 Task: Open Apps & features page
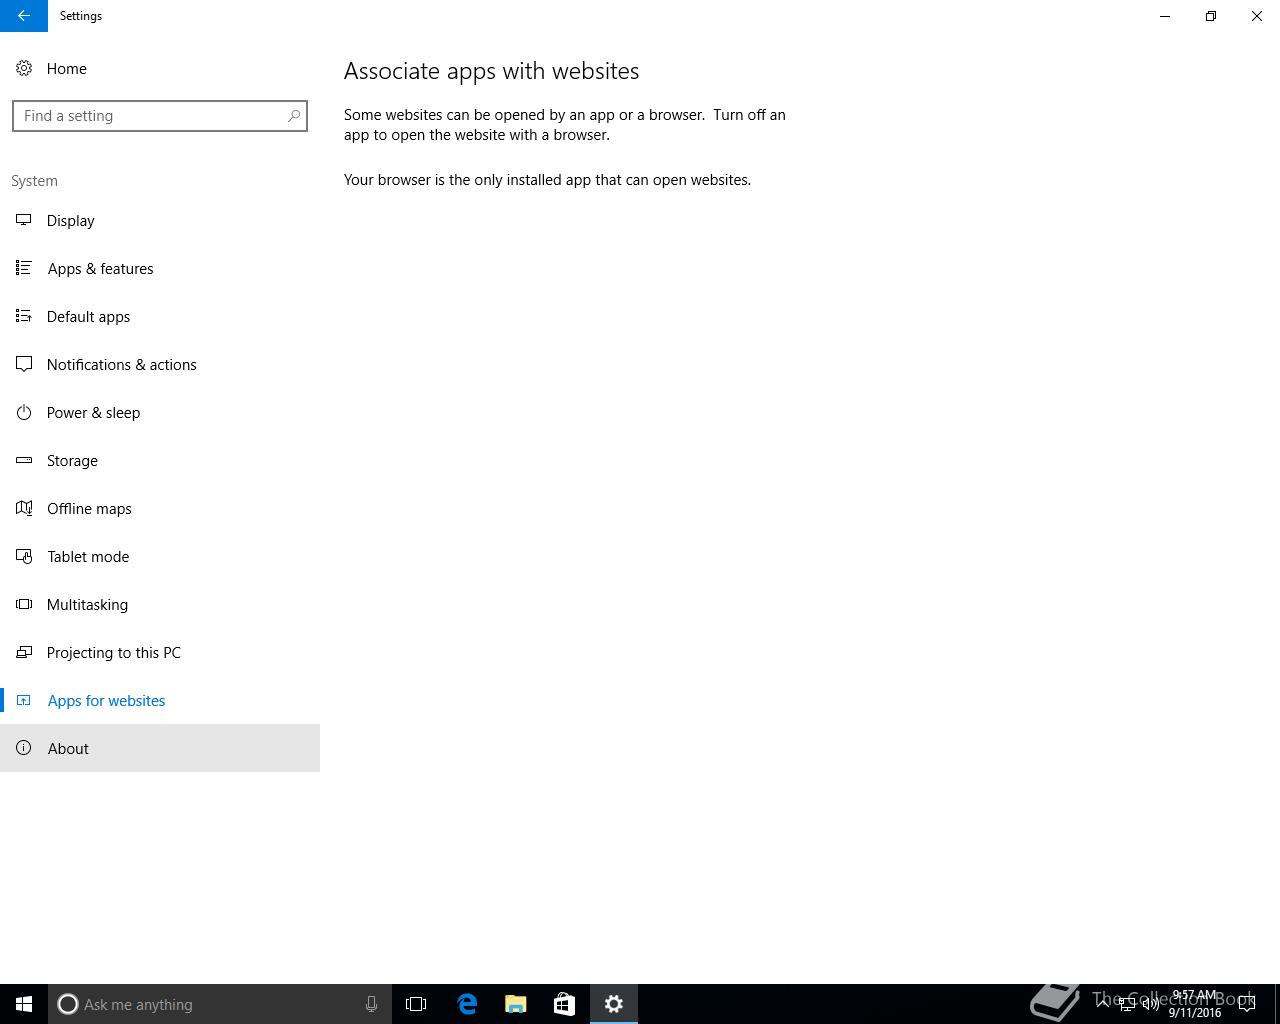pyautogui.click(x=160, y=268)
